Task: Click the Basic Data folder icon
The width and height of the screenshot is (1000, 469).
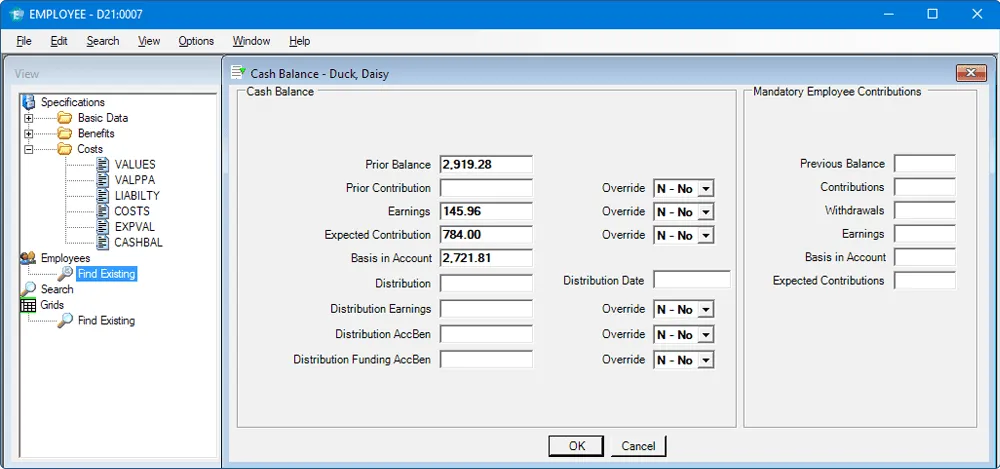Action: click(64, 117)
